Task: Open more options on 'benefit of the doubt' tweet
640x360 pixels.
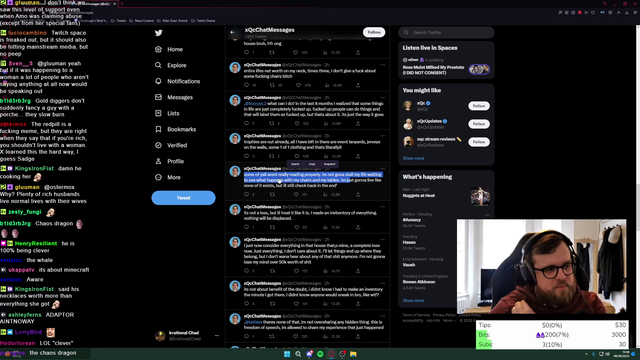Action: click(x=382, y=283)
